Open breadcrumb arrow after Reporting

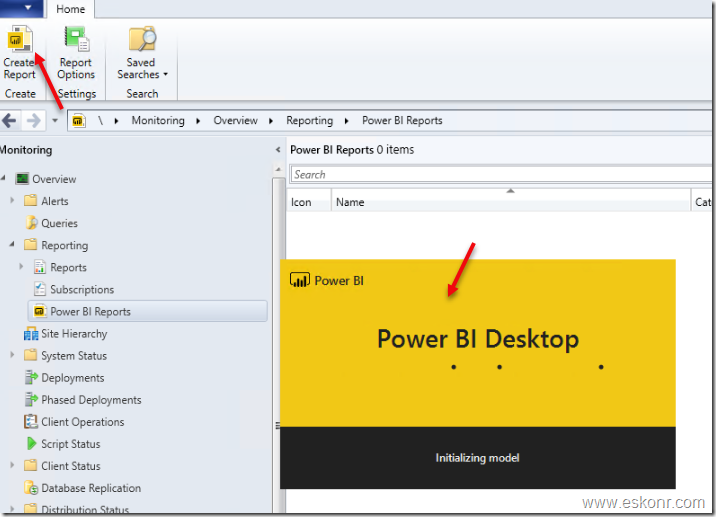(x=346, y=121)
